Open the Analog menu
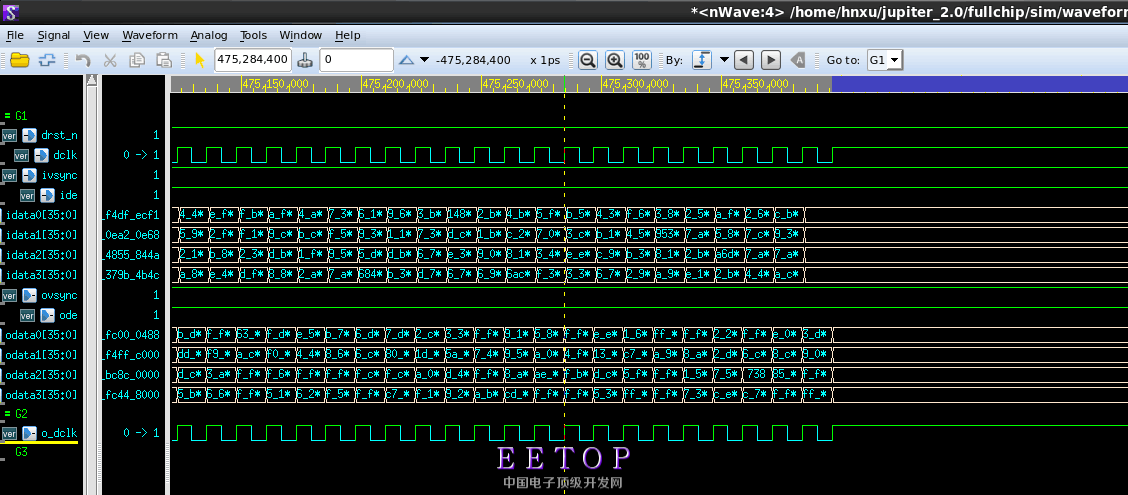Image resolution: width=1128 pixels, height=495 pixels. click(x=209, y=35)
